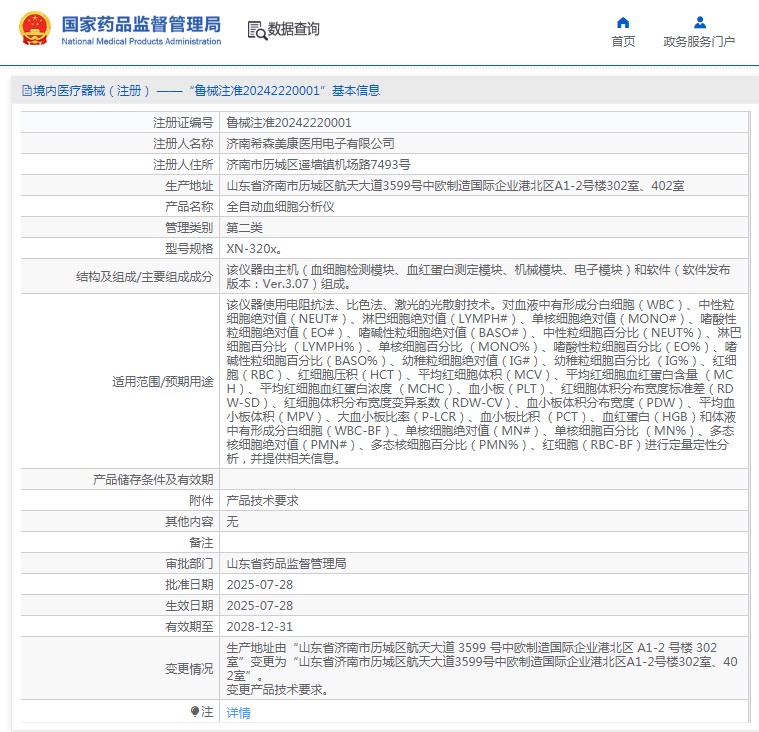Click the 其他内容 row label
The image size is (759, 732).
[189, 521]
